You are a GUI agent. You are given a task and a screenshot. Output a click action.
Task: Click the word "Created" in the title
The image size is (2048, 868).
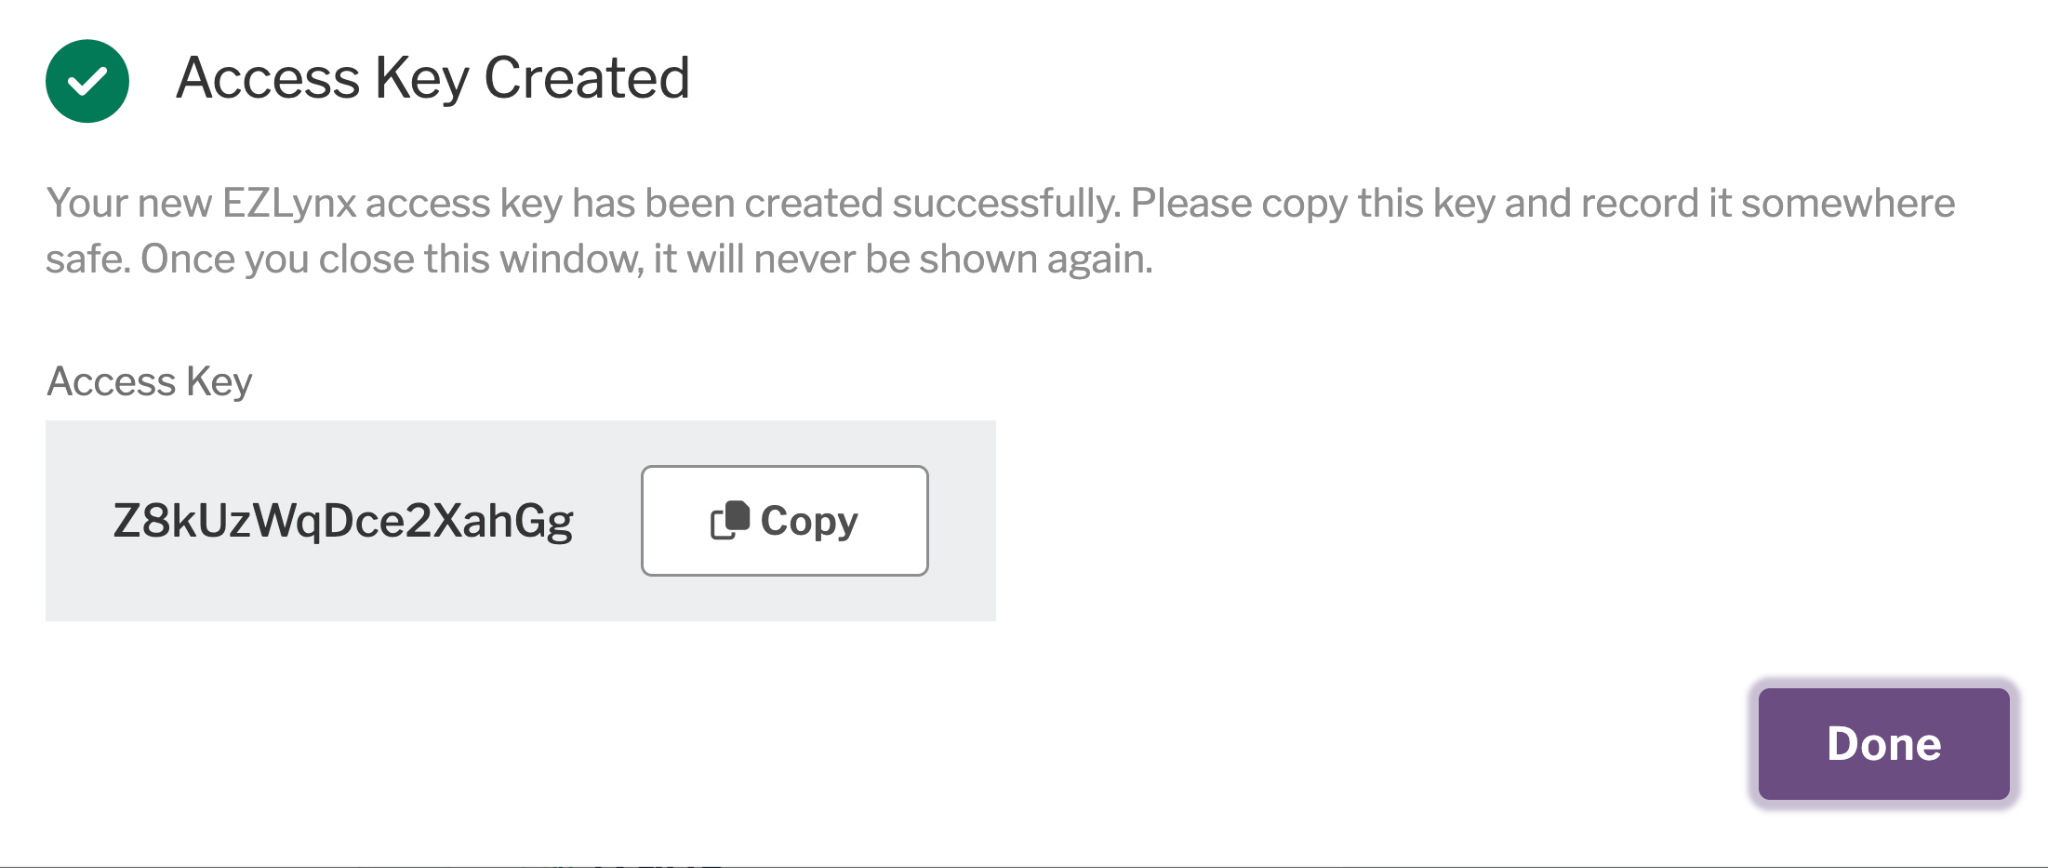587,78
